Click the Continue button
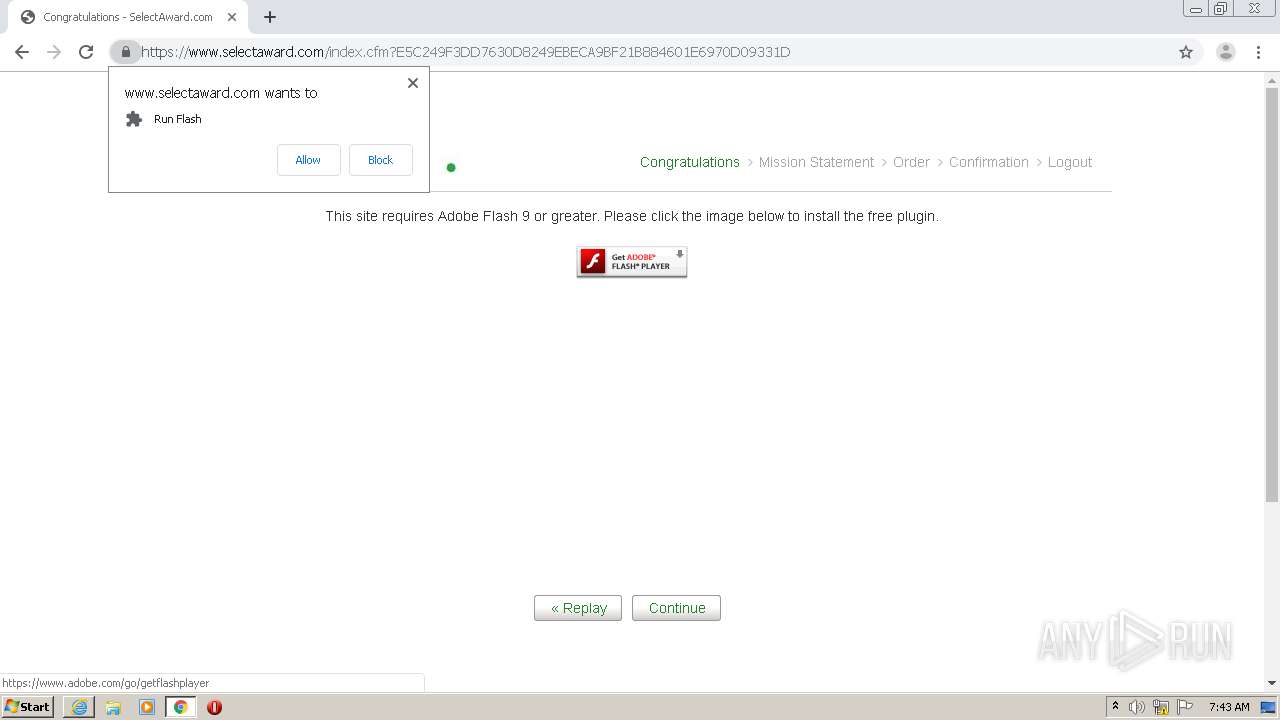 pyautogui.click(x=676, y=608)
